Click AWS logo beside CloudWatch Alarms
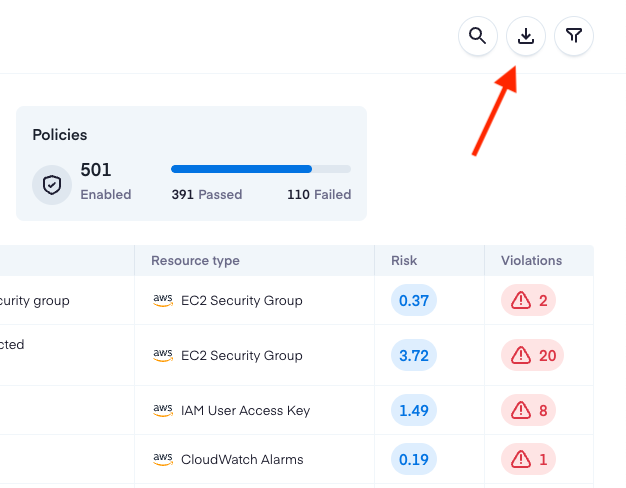The height and width of the screenshot is (488, 626). pyautogui.click(x=163, y=459)
